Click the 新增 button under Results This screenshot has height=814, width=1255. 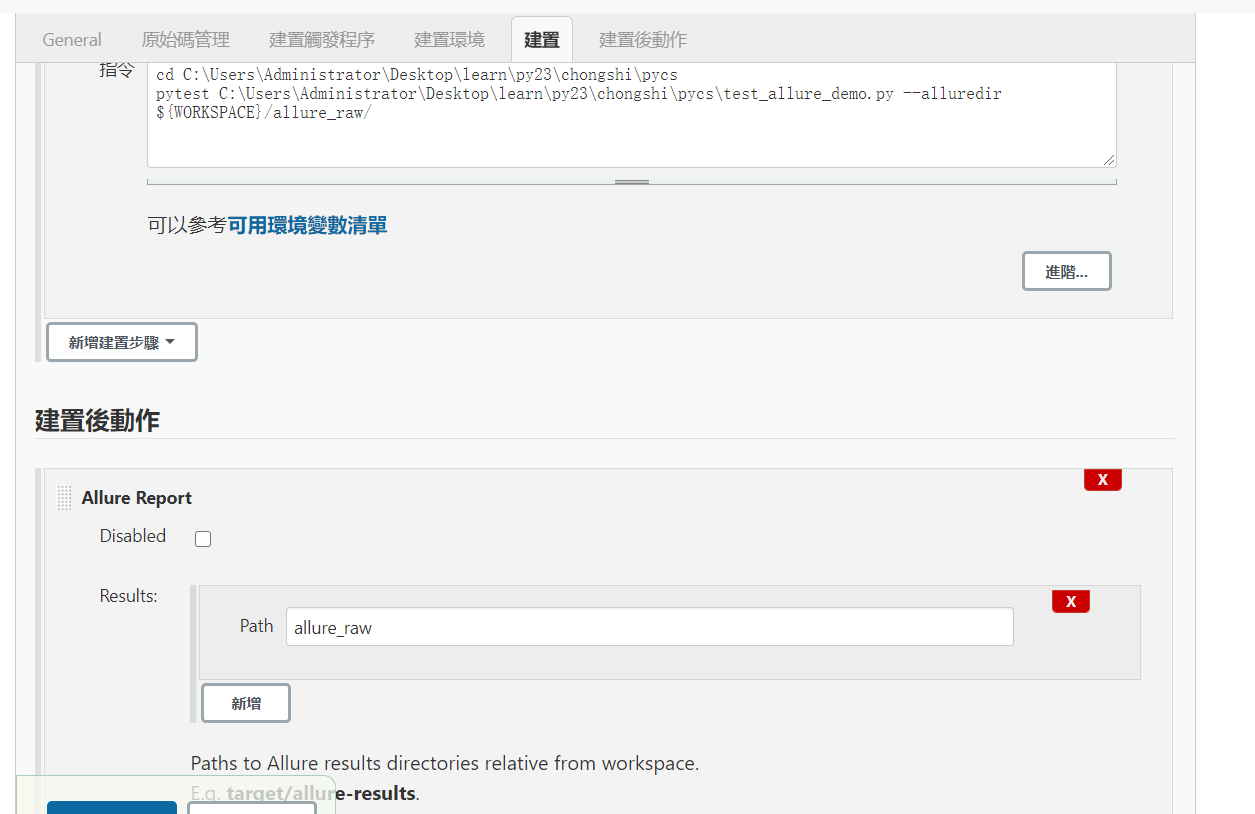click(x=246, y=703)
